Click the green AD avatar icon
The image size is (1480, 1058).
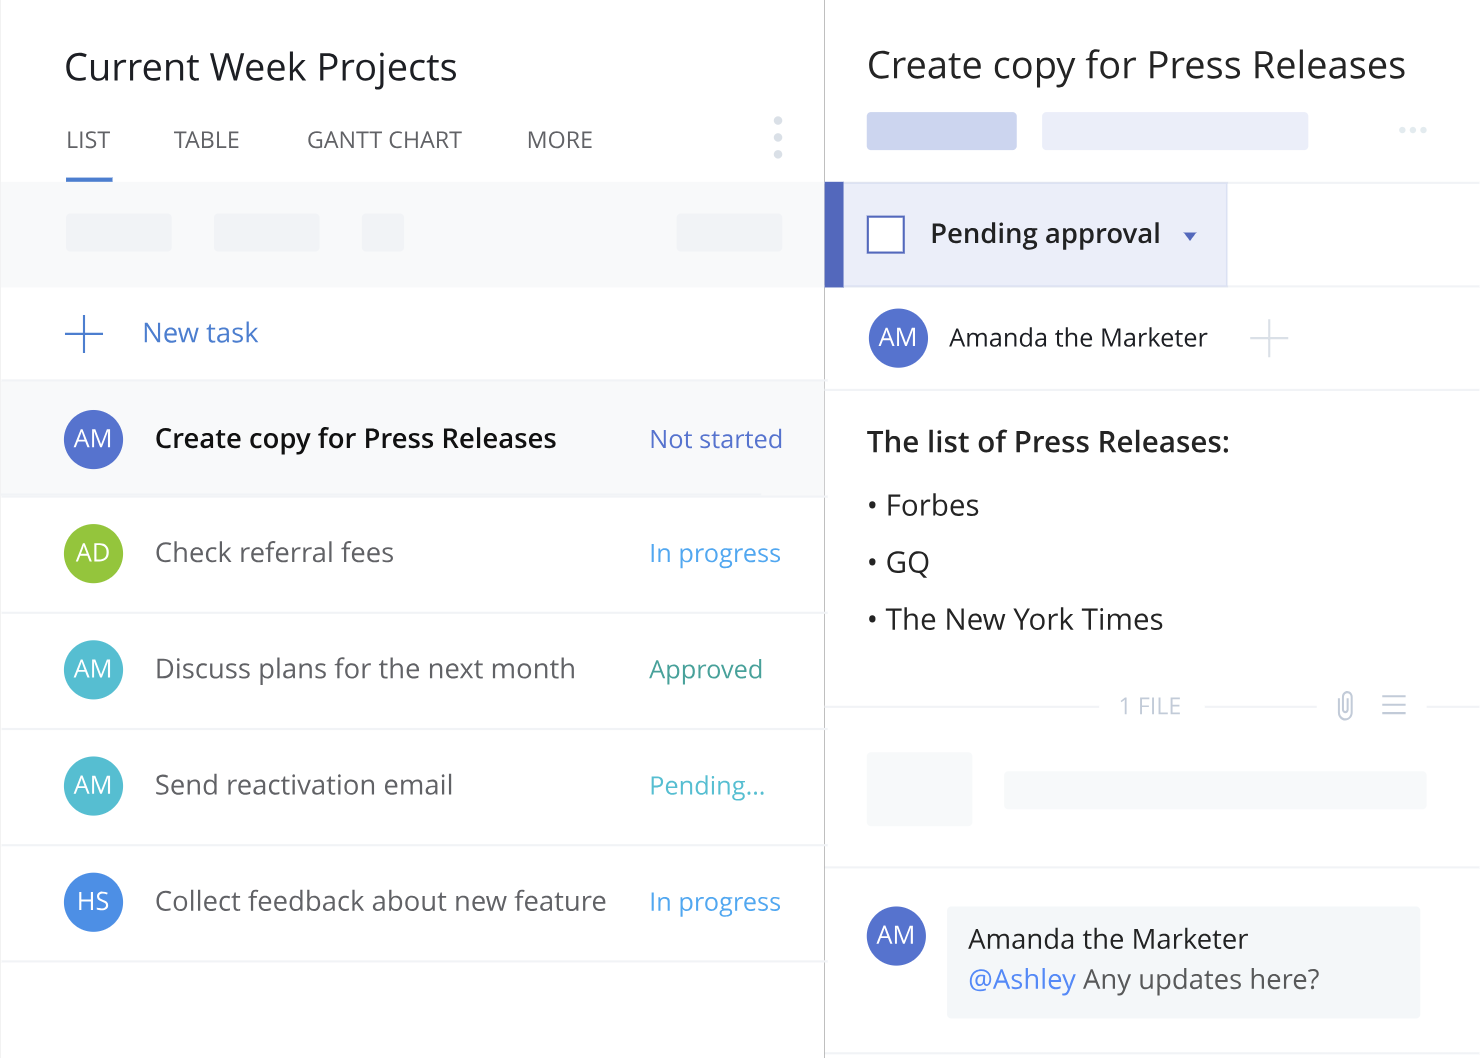(x=93, y=553)
